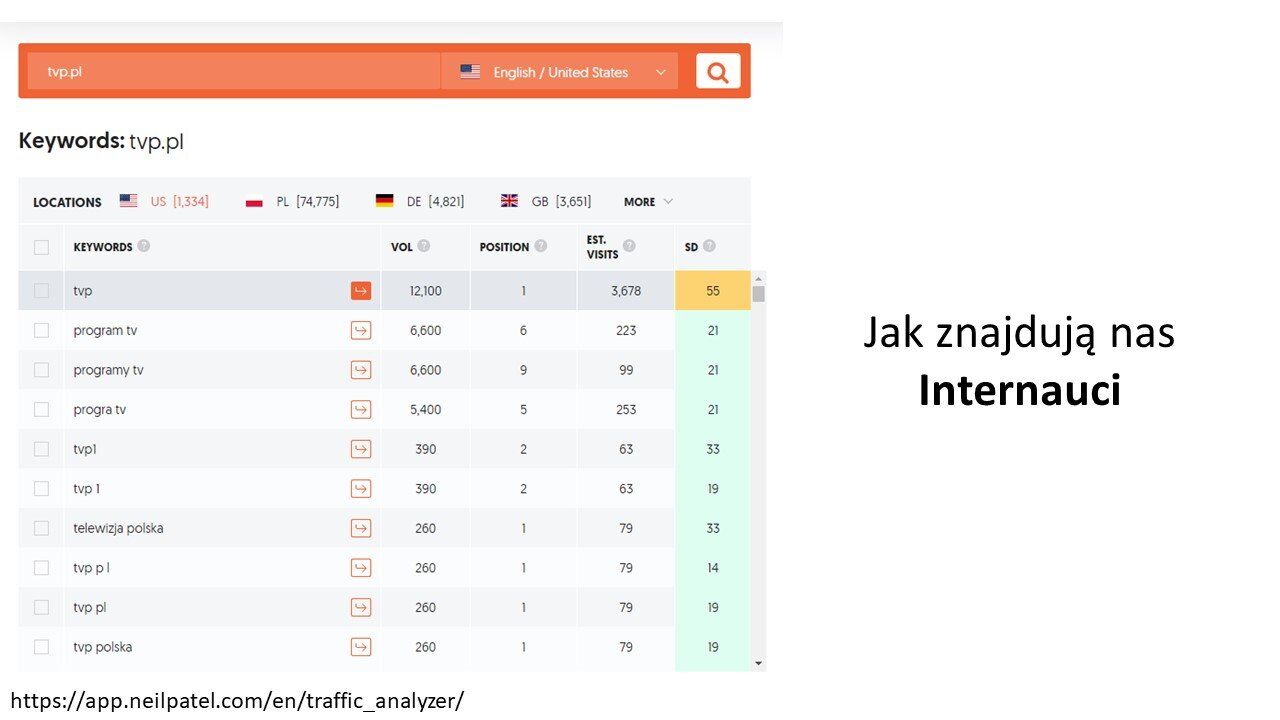Click the SD value 55 cell
The image size is (1280, 720).
tap(713, 291)
